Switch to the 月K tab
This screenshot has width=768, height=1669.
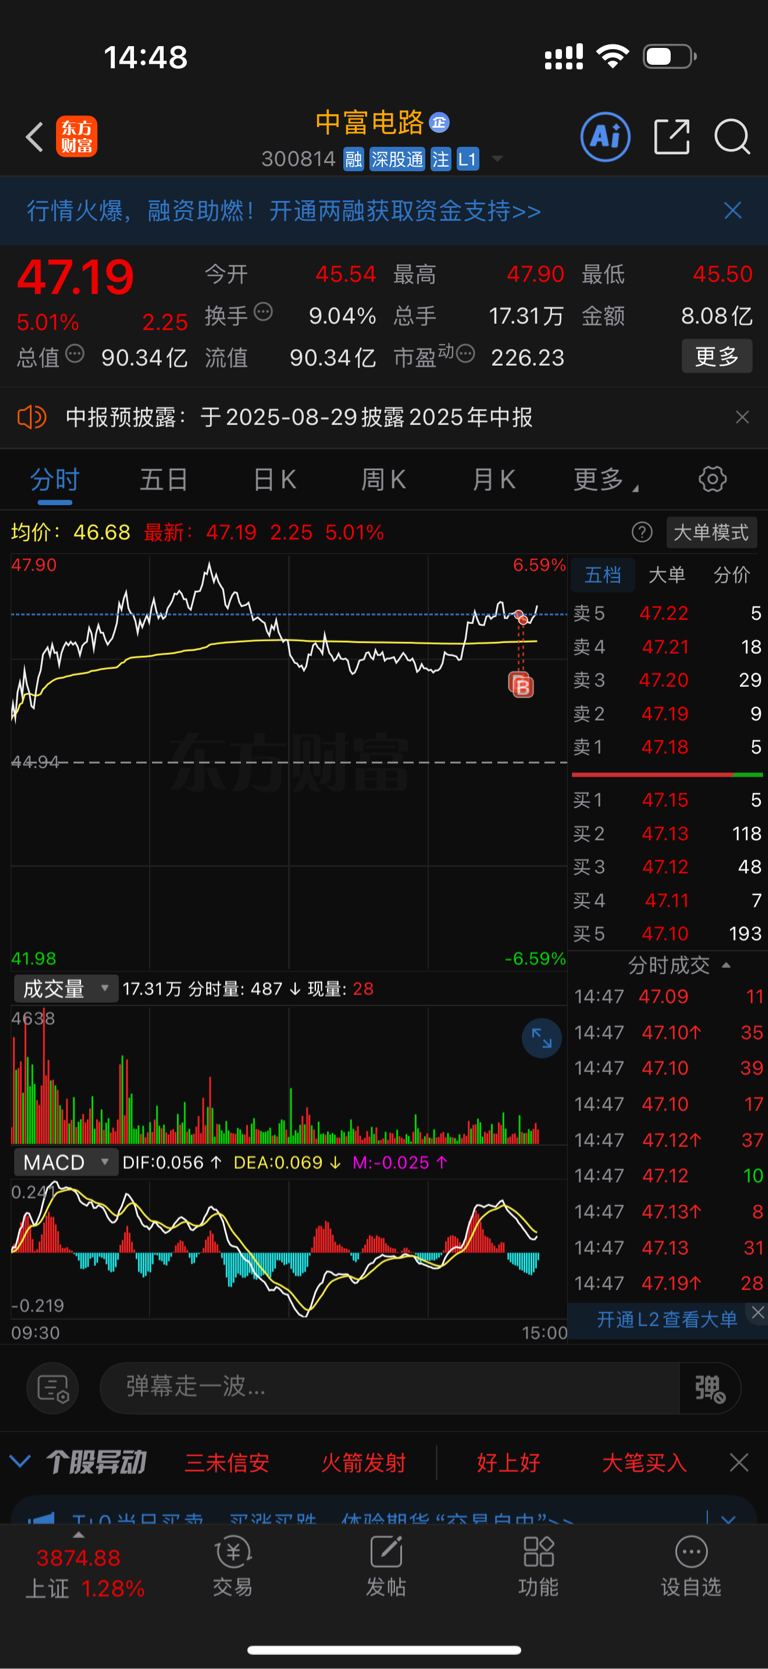coord(494,480)
